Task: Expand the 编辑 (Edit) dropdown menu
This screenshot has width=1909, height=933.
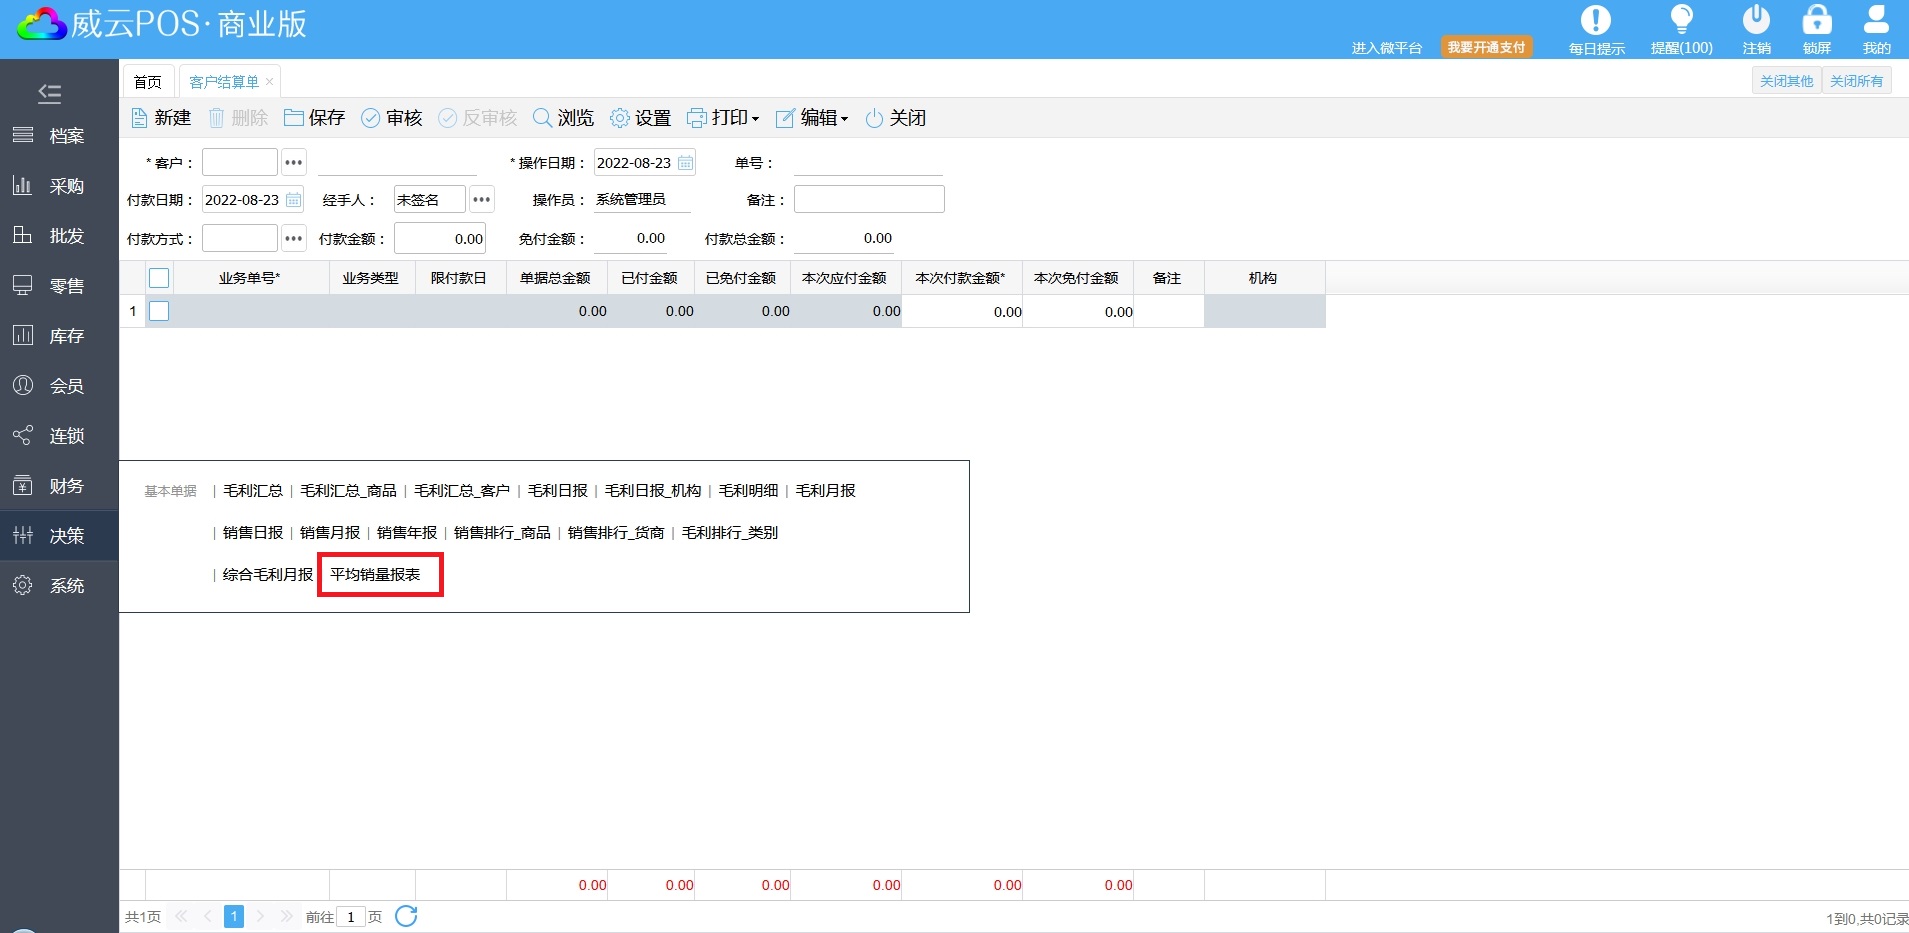Action: point(812,118)
